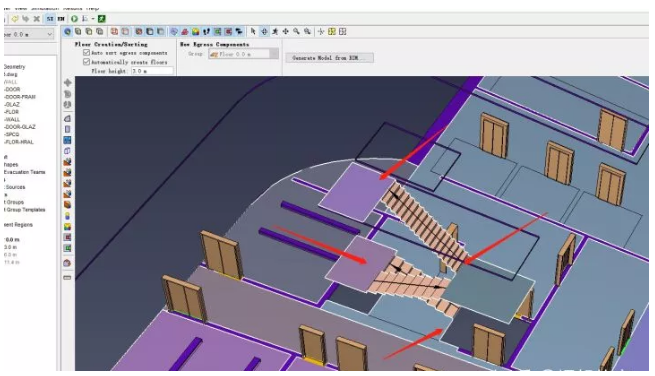The width and height of the screenshot is (655, 376).
Task: Open the Help menu
Action: [93, 8]
